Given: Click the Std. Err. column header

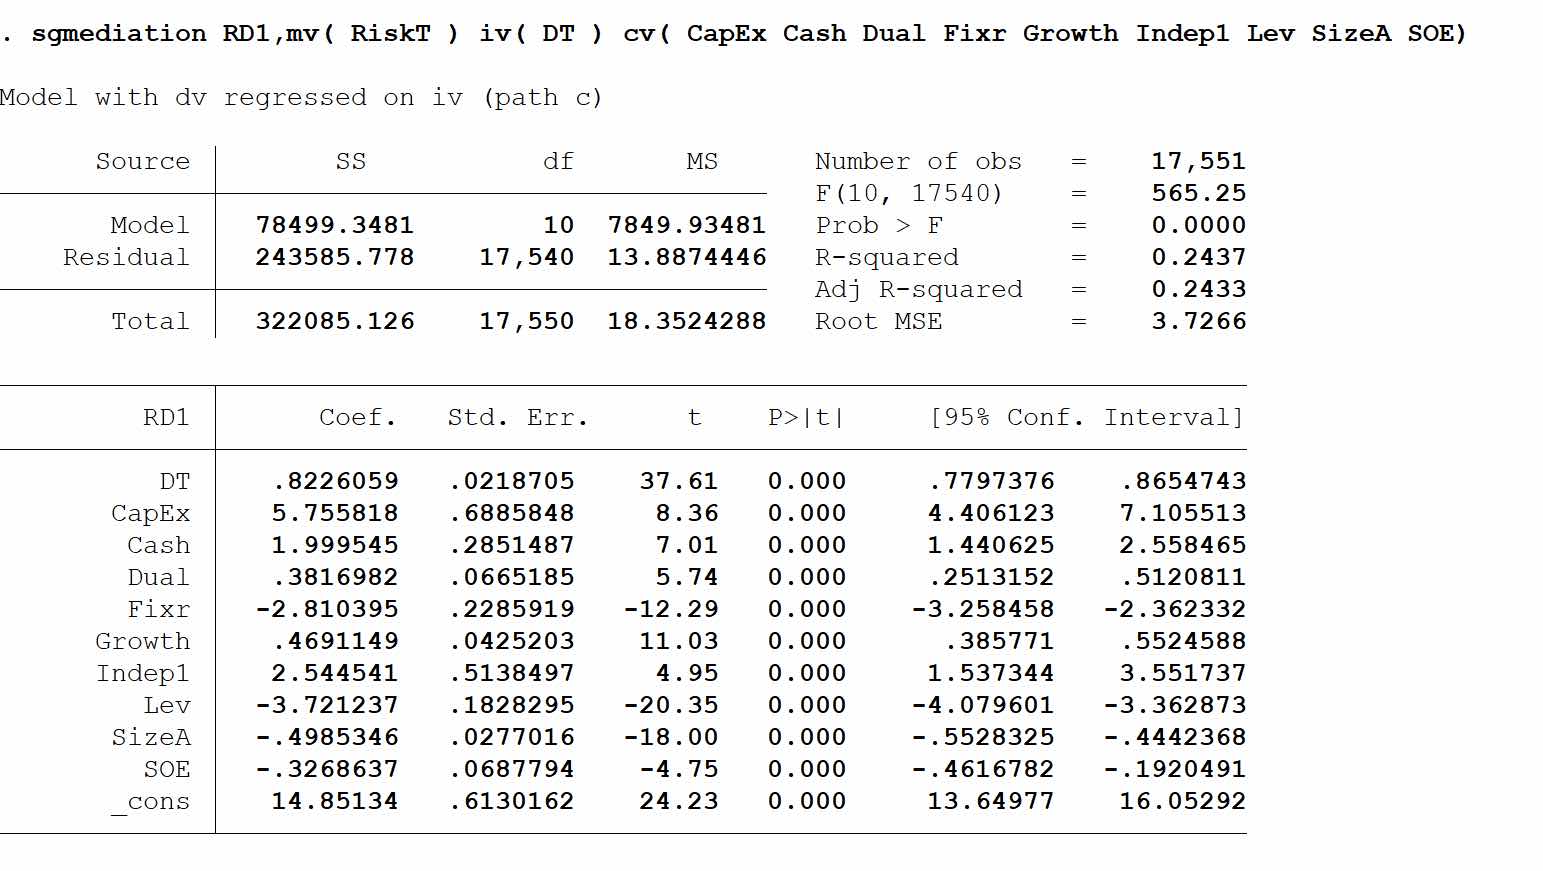Looking at the screenshot, I should [x=517, y=418].
